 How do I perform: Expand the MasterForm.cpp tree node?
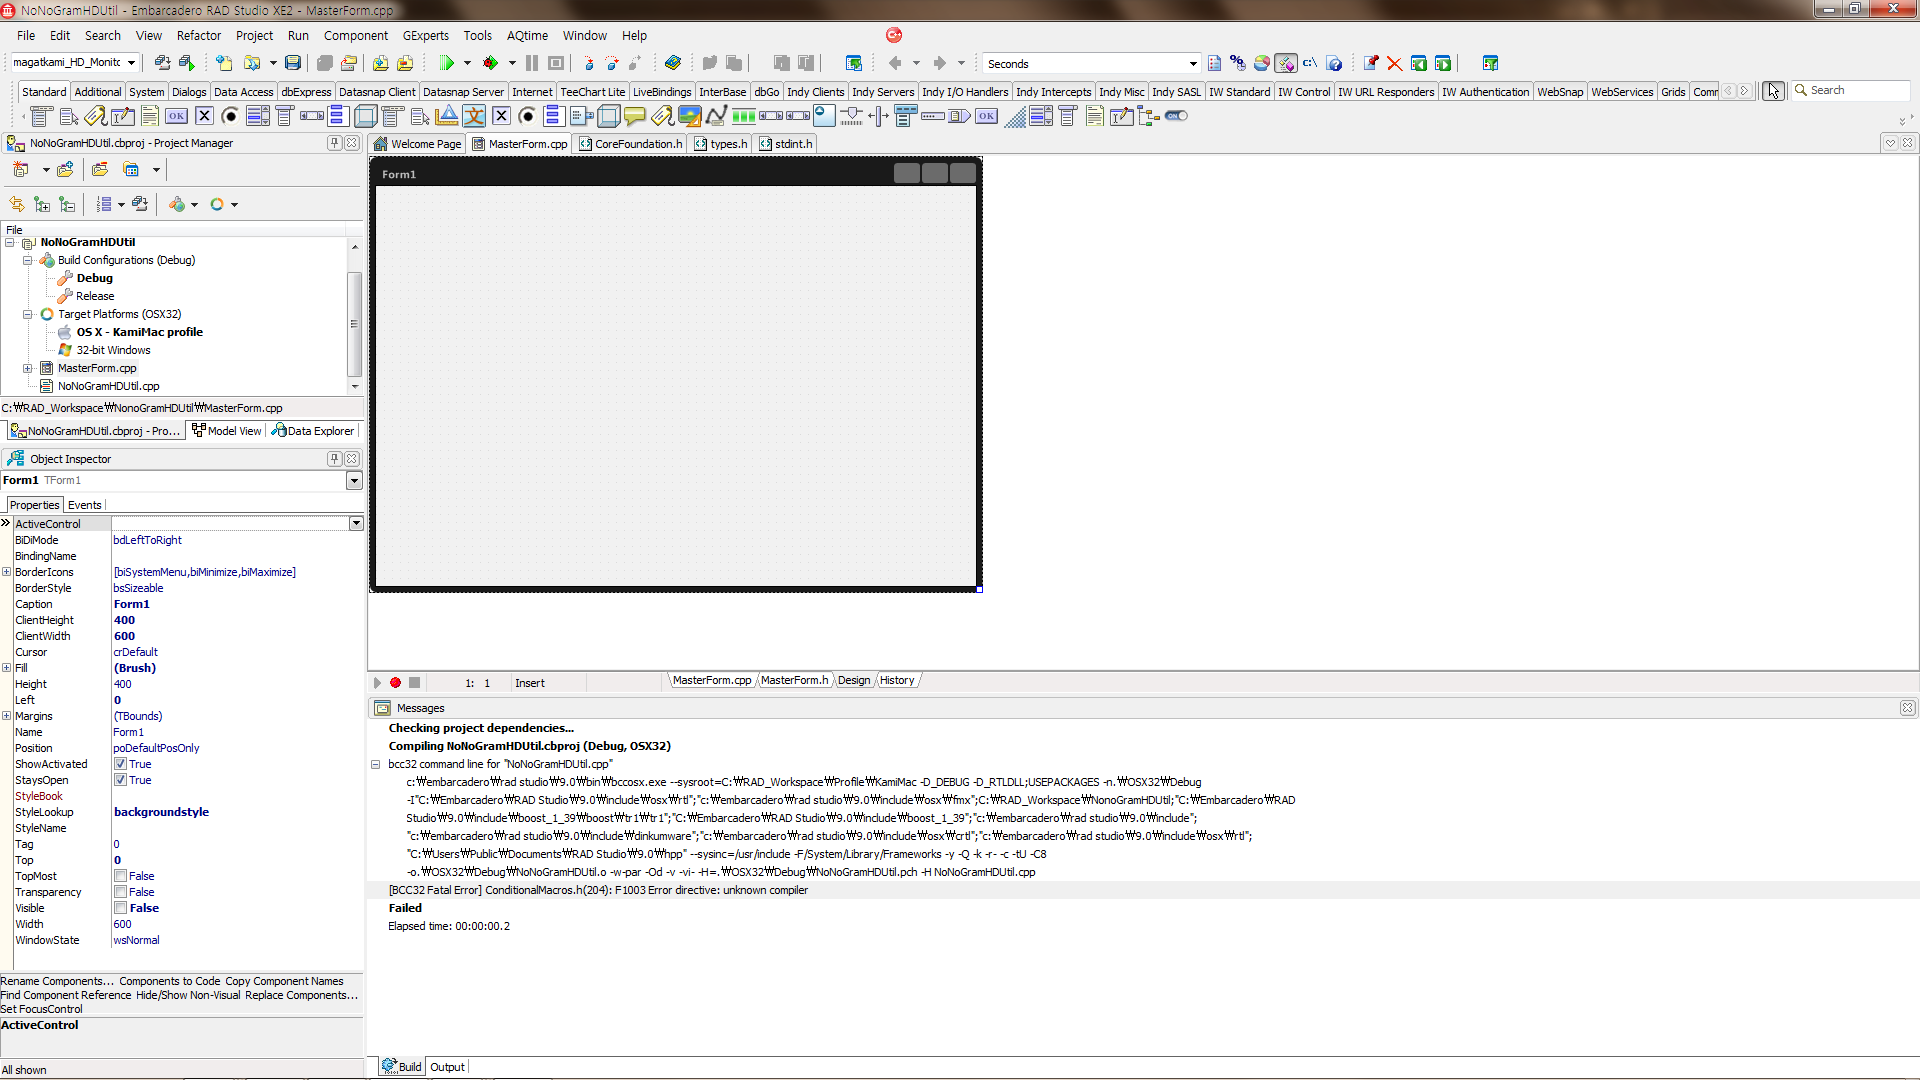[x=28, y=368]
